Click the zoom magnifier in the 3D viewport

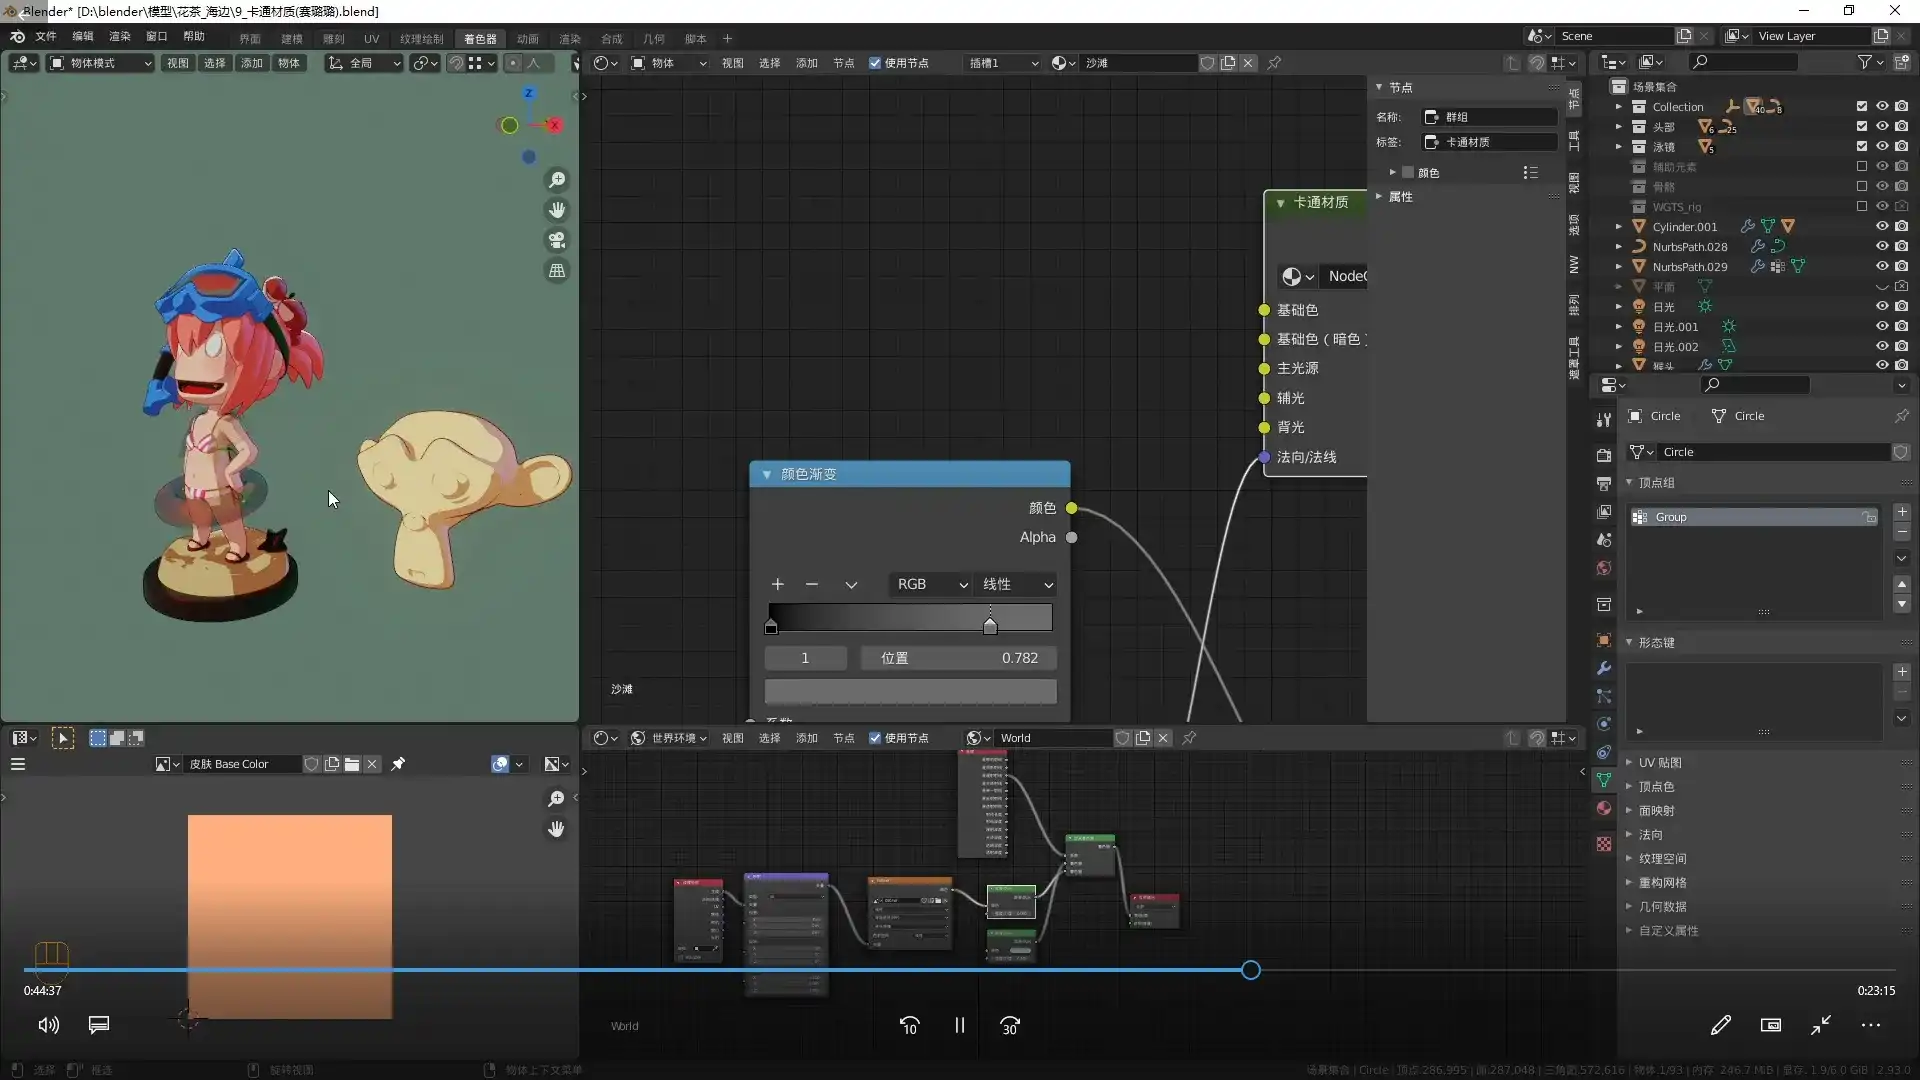click(x=557, y=180)
